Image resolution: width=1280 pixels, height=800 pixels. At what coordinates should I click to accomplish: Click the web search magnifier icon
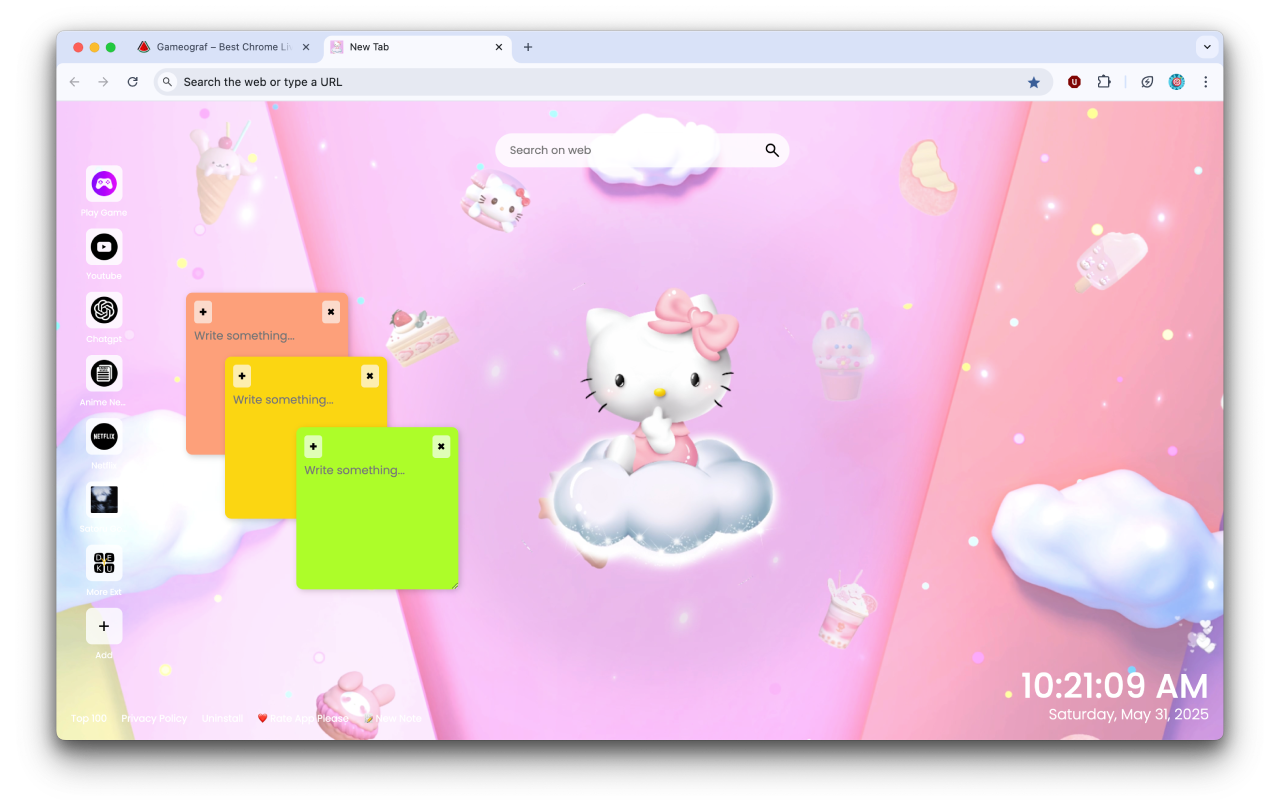click(x=772, y=150)
